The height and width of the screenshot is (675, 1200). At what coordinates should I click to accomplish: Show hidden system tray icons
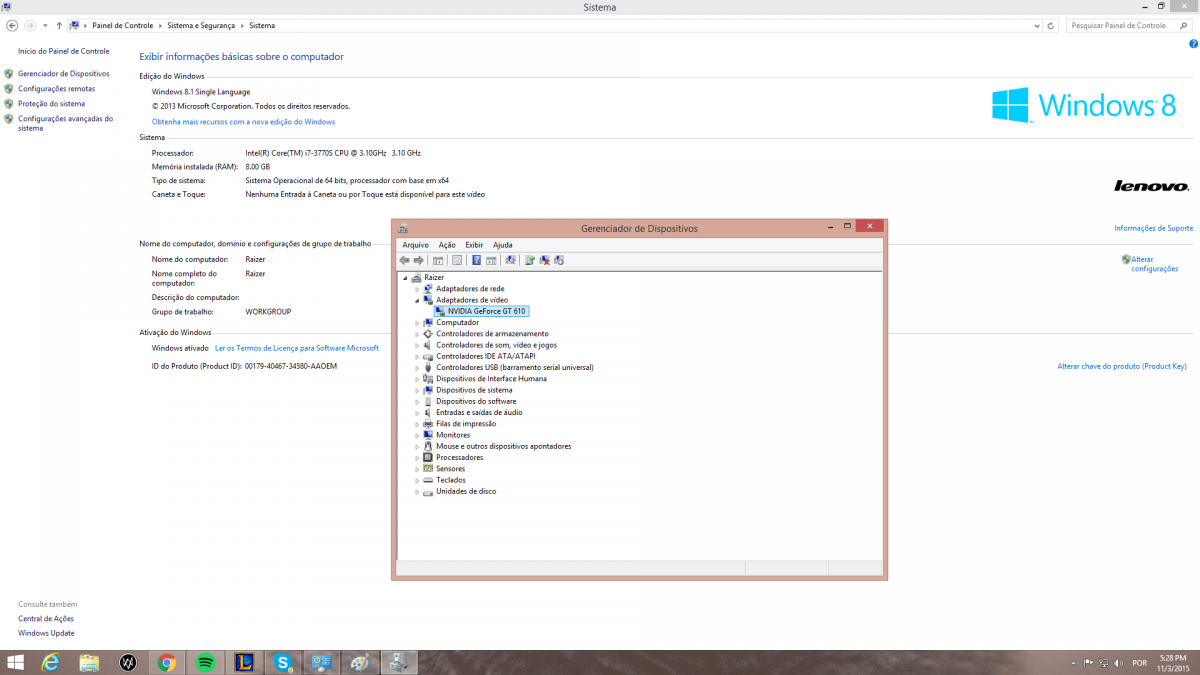[1074, 663]
